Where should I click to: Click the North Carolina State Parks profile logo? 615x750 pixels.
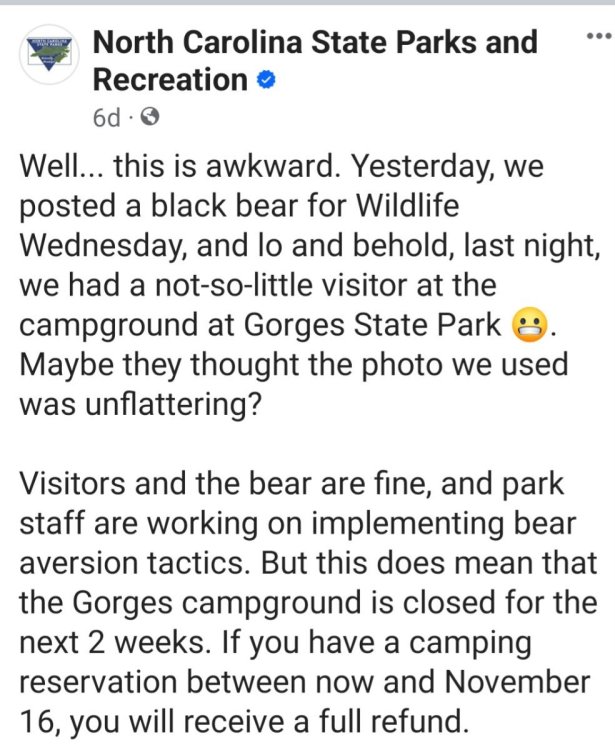[49, 56]
